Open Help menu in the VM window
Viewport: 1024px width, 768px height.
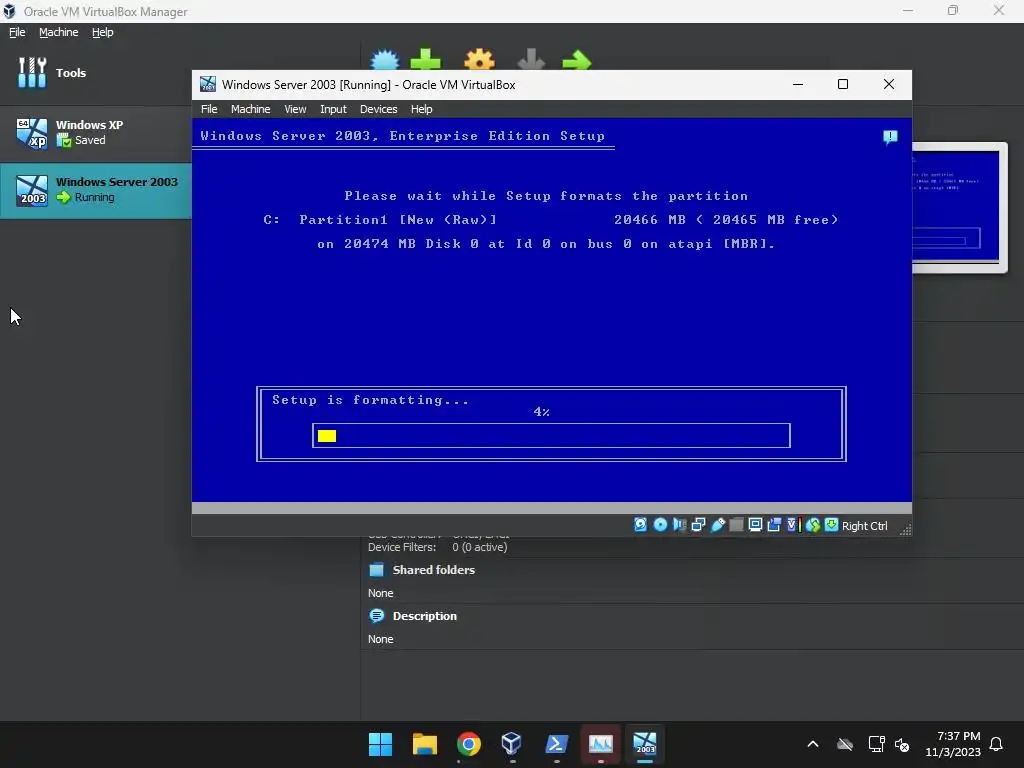tap(421, 109)
